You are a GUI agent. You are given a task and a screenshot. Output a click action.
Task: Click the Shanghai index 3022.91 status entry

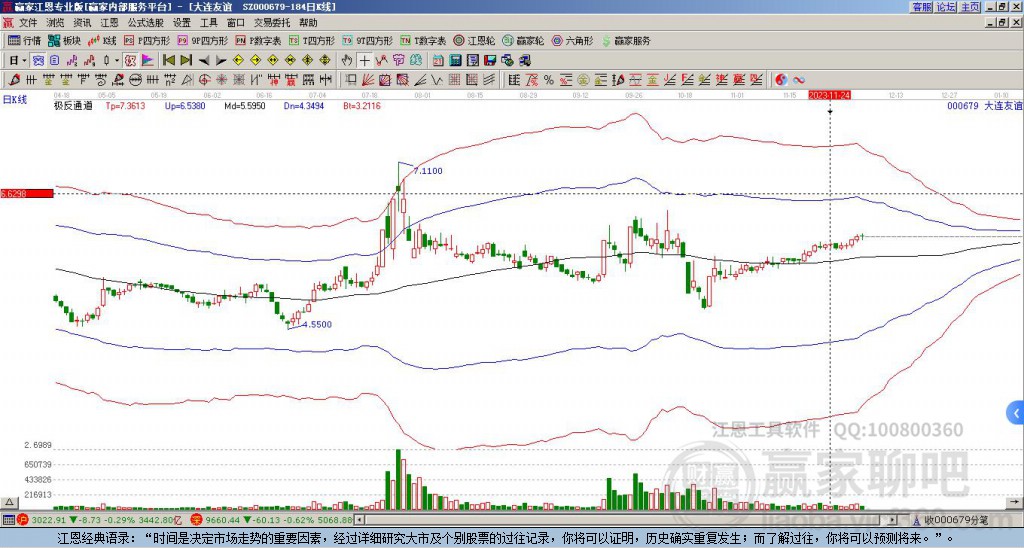(x=101, y=520)
